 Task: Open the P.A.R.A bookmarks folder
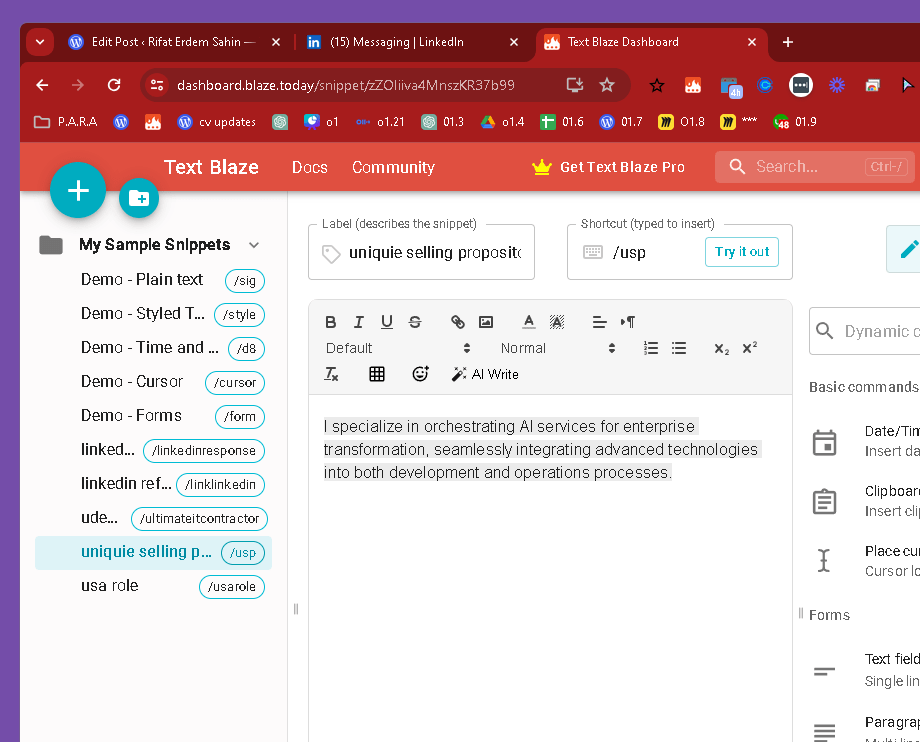[x=66, y=121]
